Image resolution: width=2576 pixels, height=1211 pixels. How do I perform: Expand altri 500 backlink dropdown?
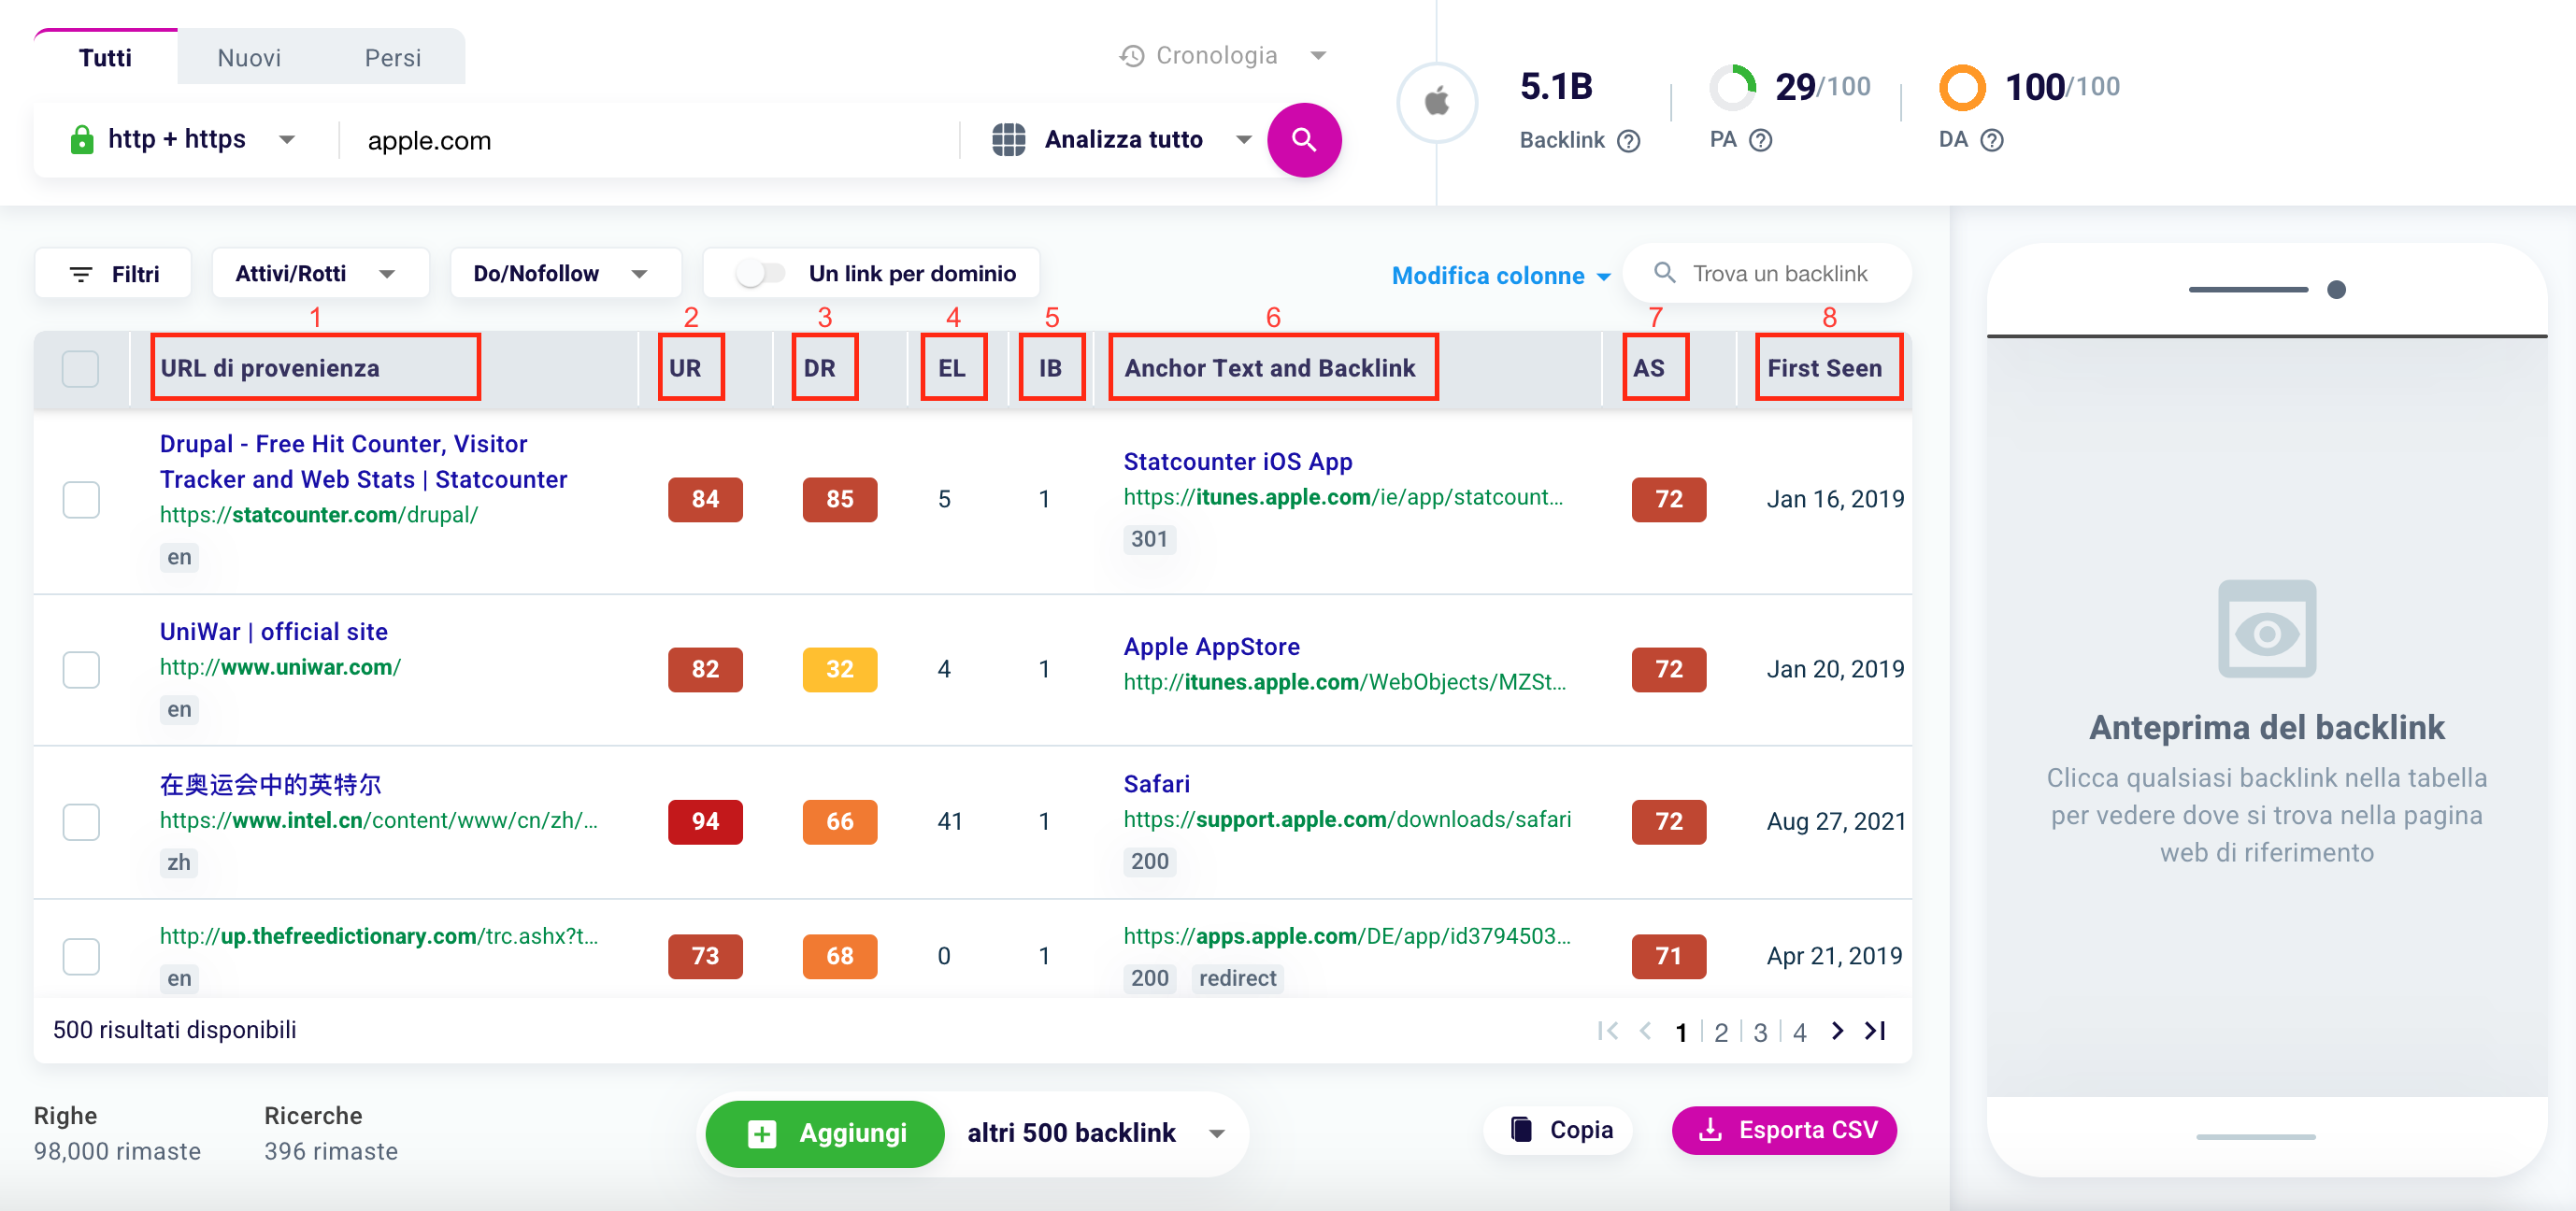tap(1217, 1134)
